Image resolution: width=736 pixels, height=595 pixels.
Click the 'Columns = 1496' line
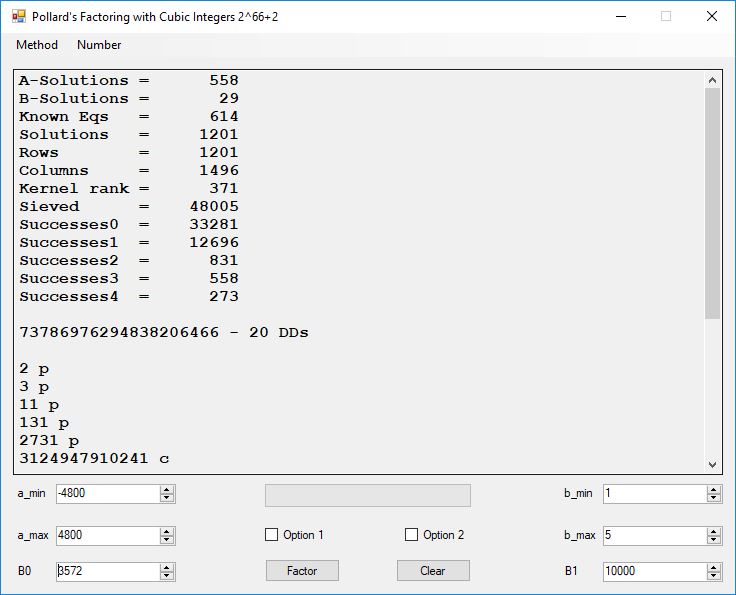pyautogui.click(x=129, y=170)
